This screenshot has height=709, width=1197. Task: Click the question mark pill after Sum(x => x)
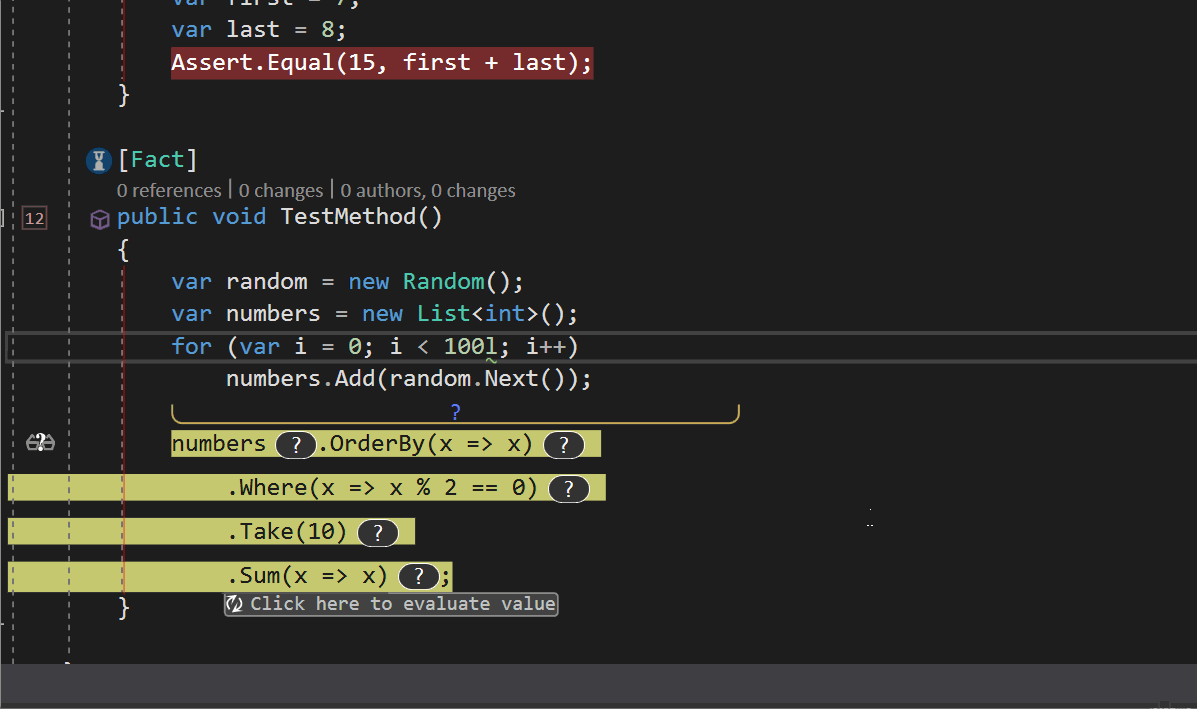419,577
